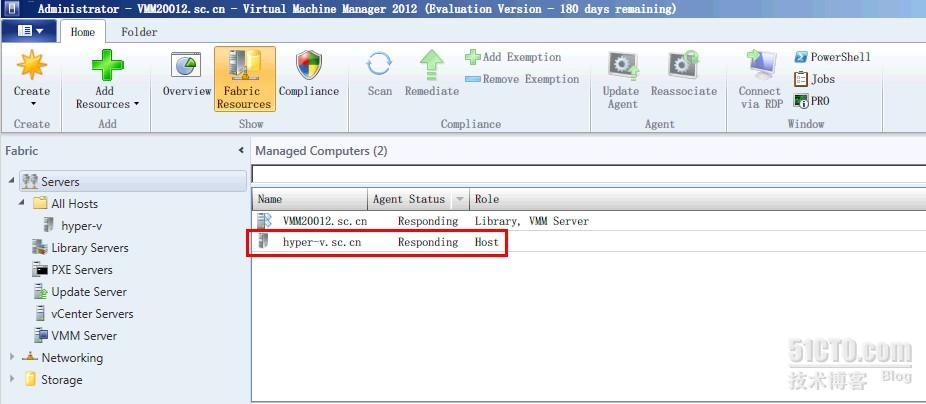Select PXE Servers
The width and height of the screenshot is (926, 404).
pyautogui.click(x=73, y=270)
